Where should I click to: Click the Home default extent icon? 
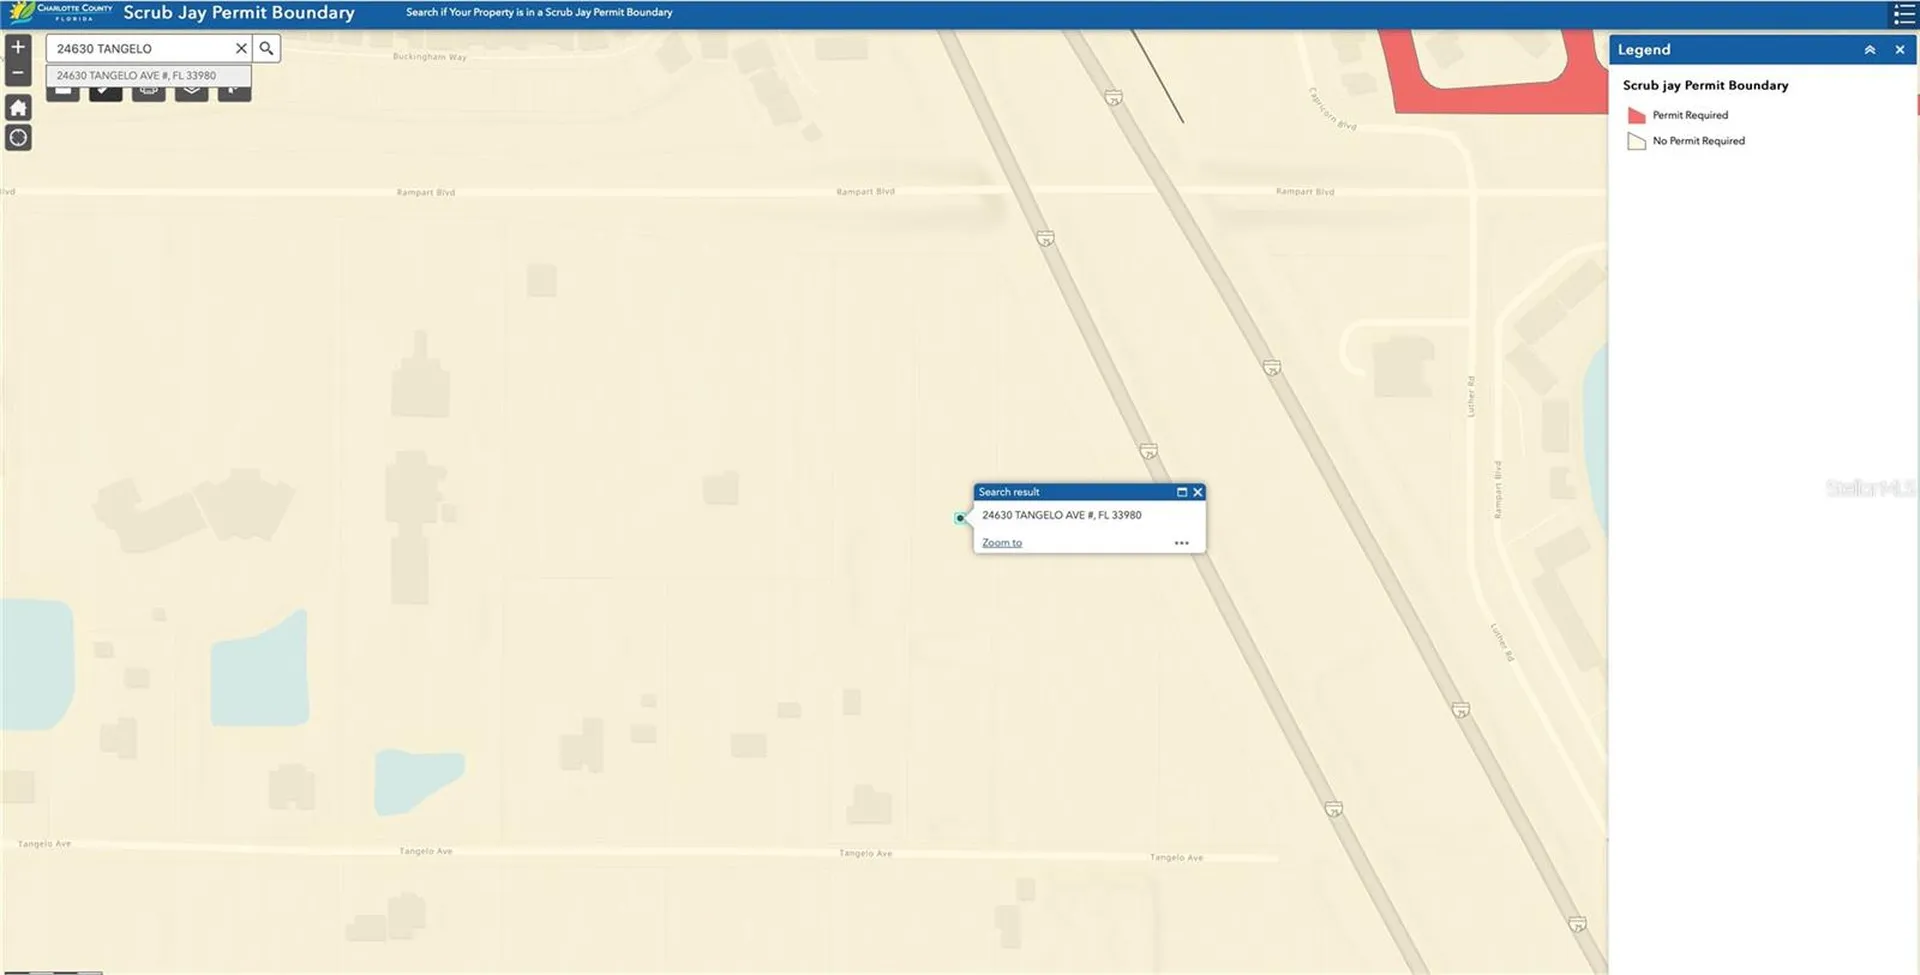[x=18, y=107]
